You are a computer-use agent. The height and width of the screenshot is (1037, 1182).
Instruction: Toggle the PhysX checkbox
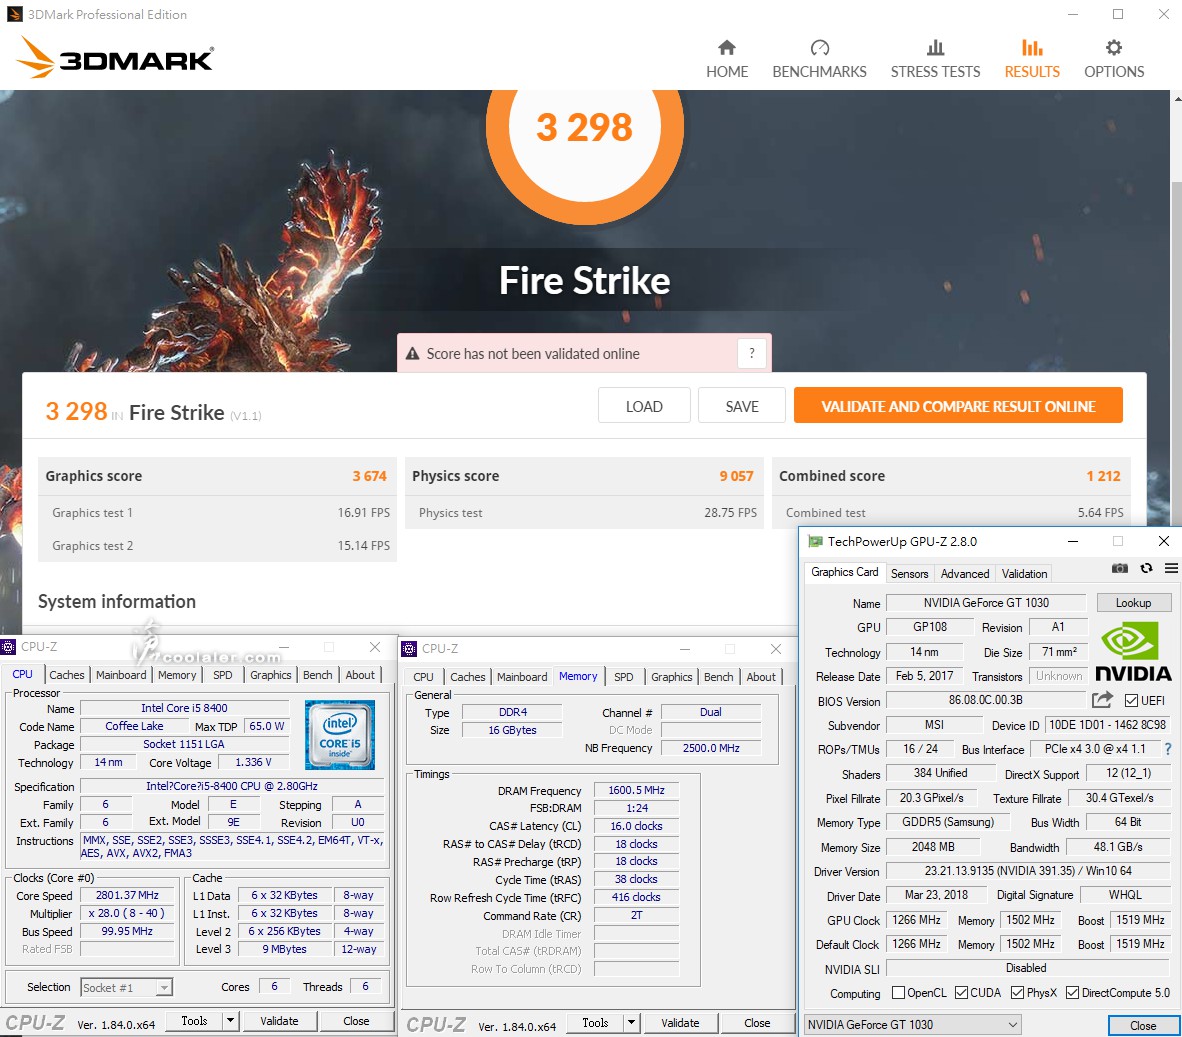(x=1018, y=993)
